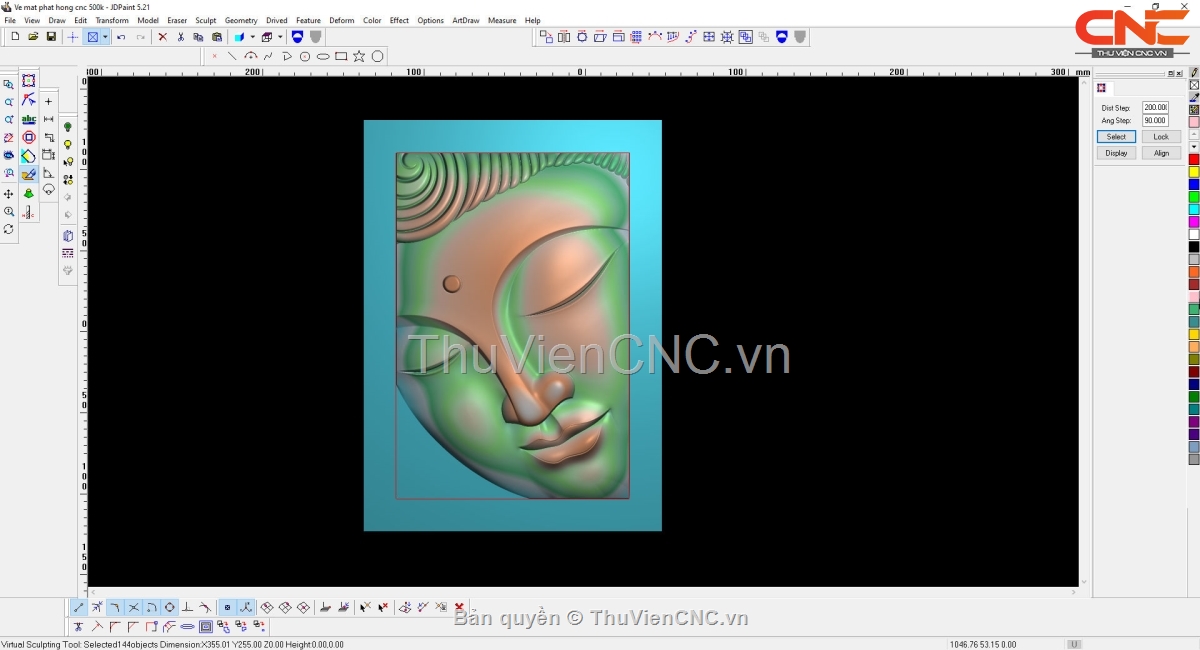Click the open folder icon
Viewport: 1200px width, 650px height.
point(33,37)
